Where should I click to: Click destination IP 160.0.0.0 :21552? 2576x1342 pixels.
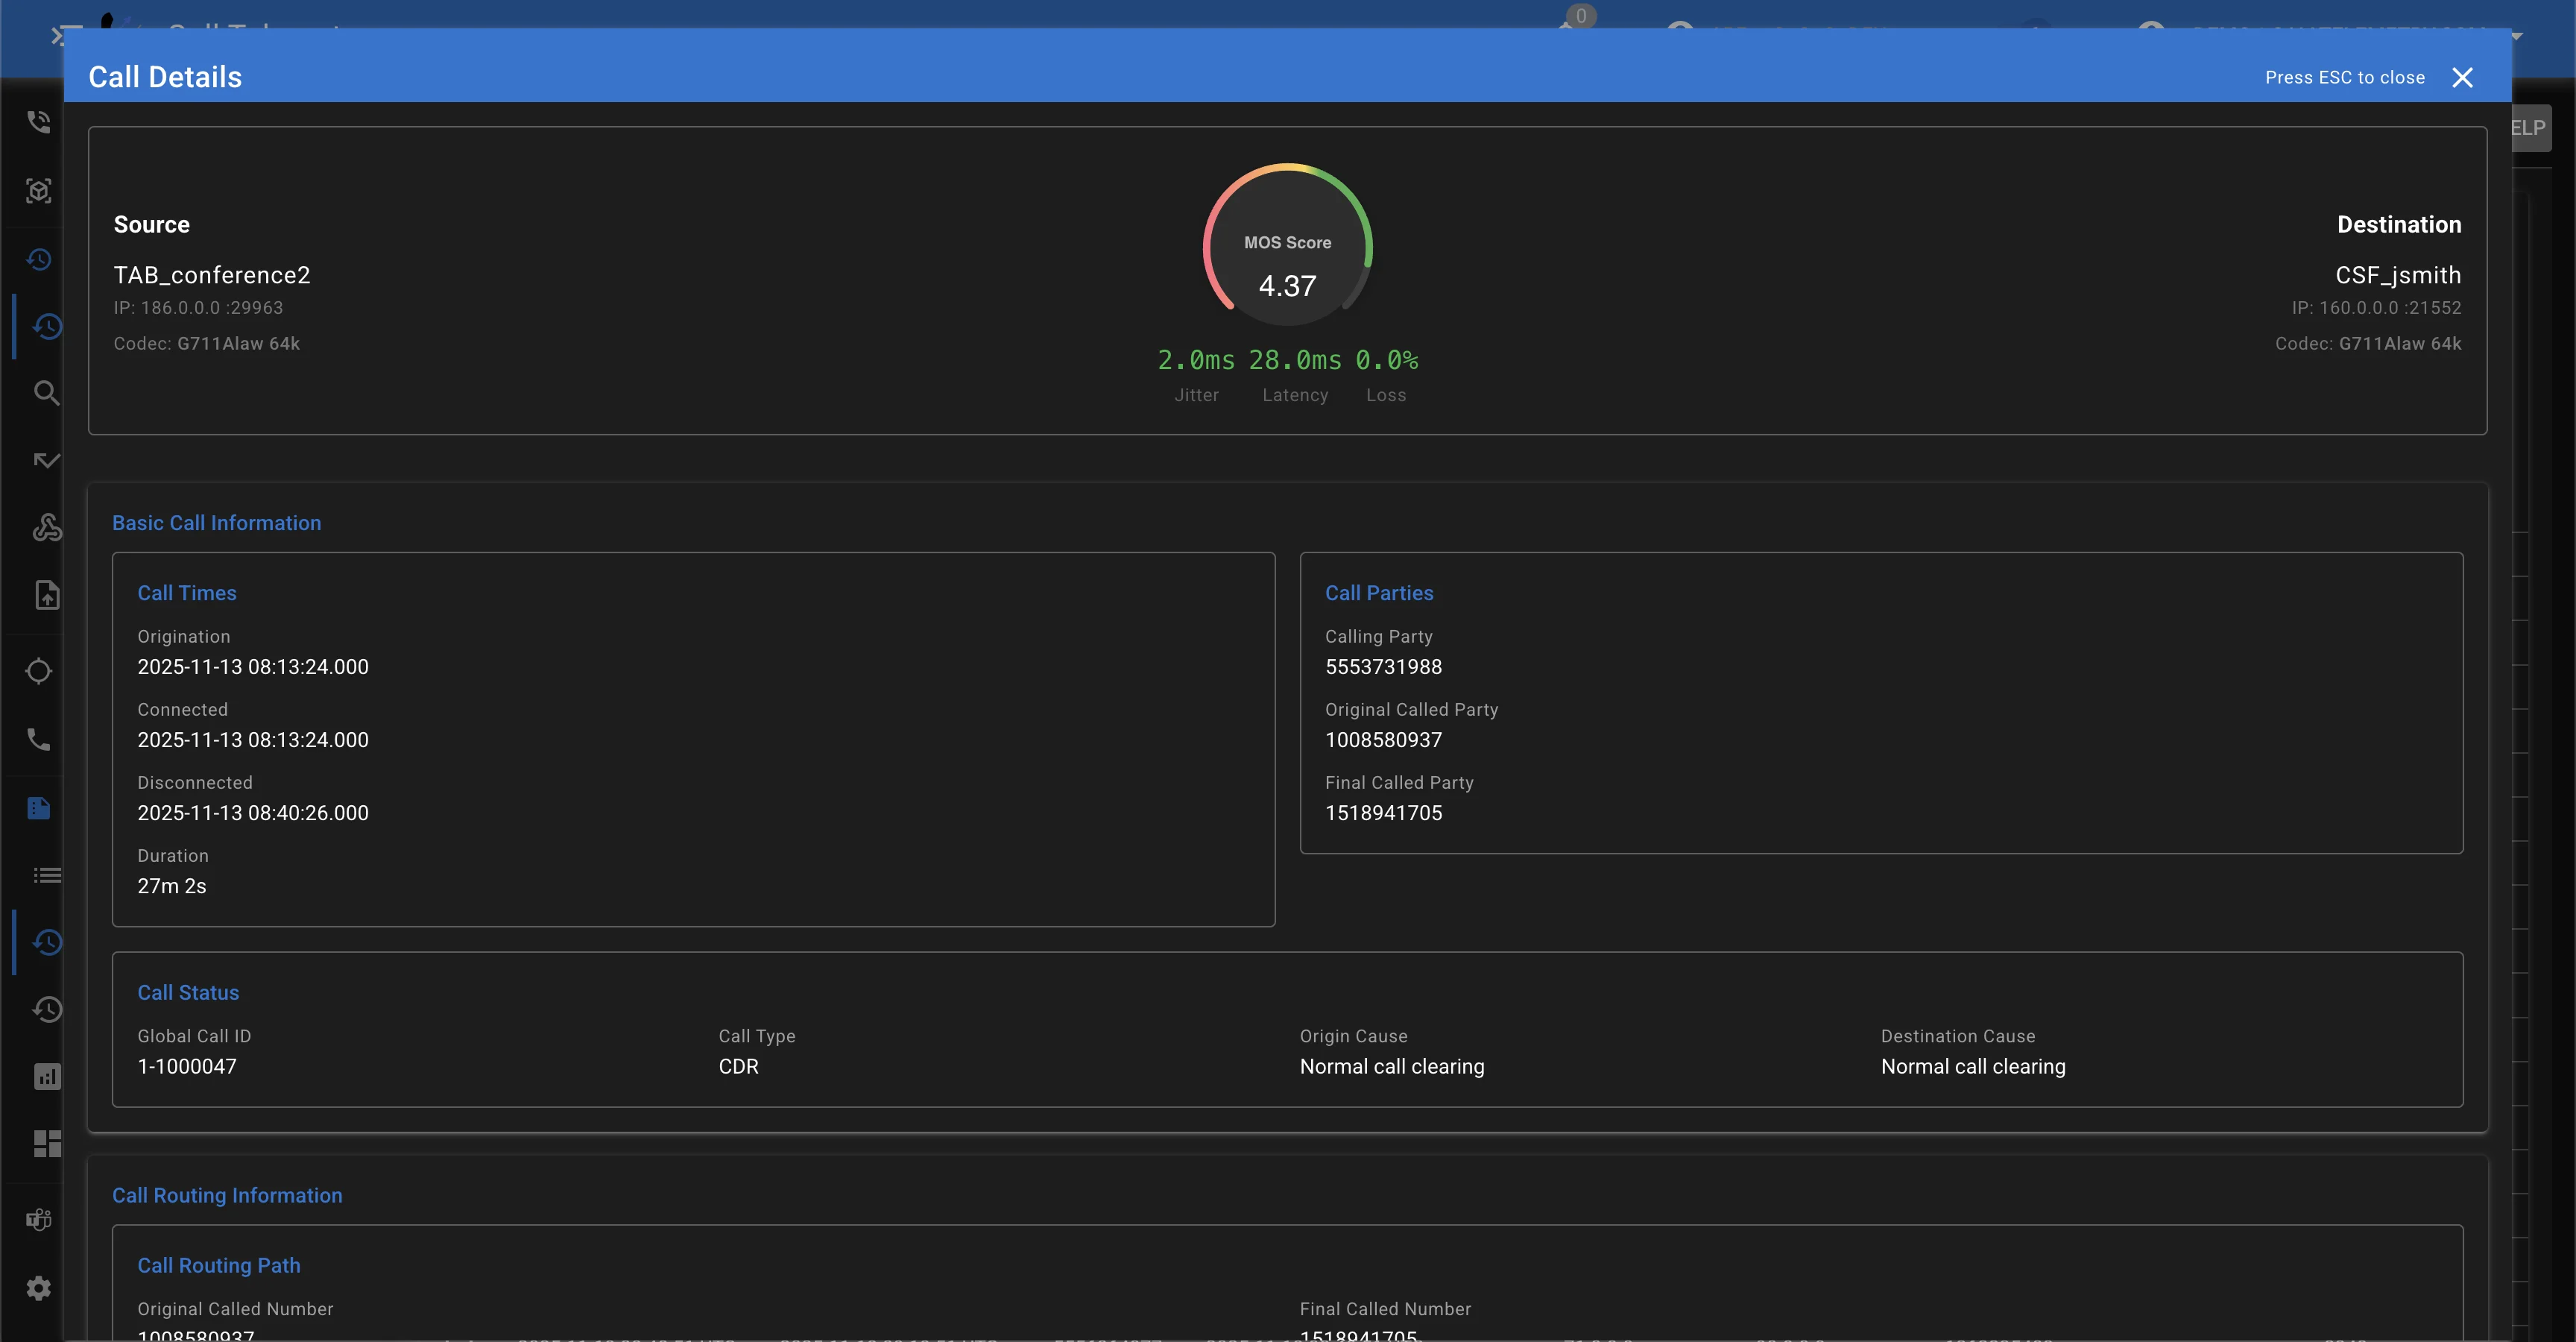(x=2377, y=308)
